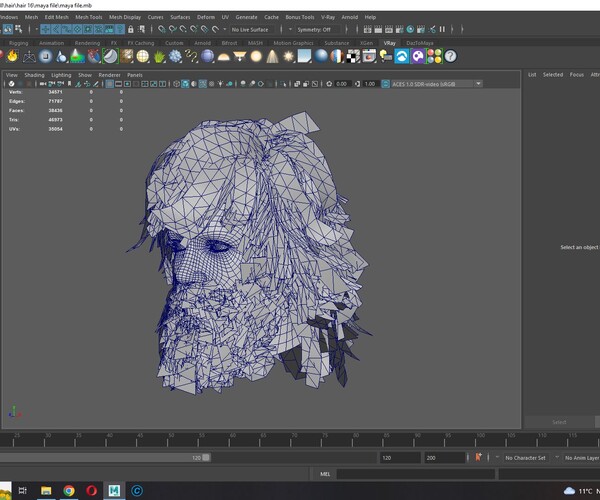
Task: Open the Symmetry: Off dropdown
Action: pos(317,29)
